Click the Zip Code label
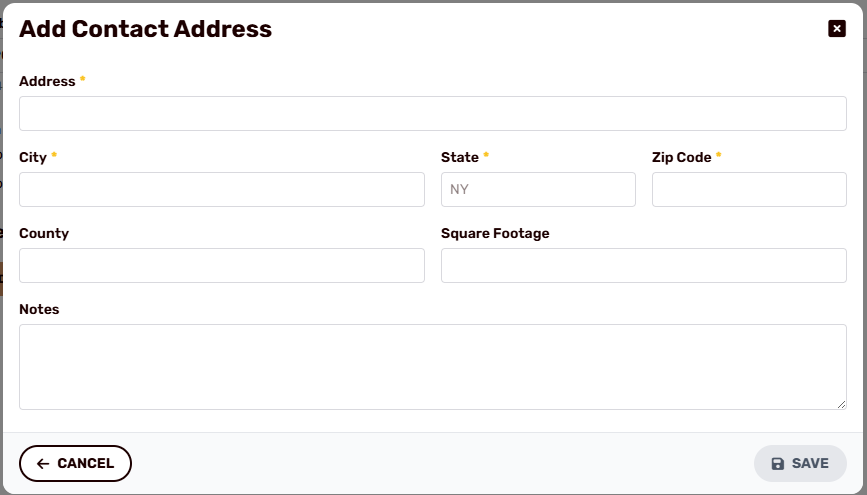 pos(681,158)
